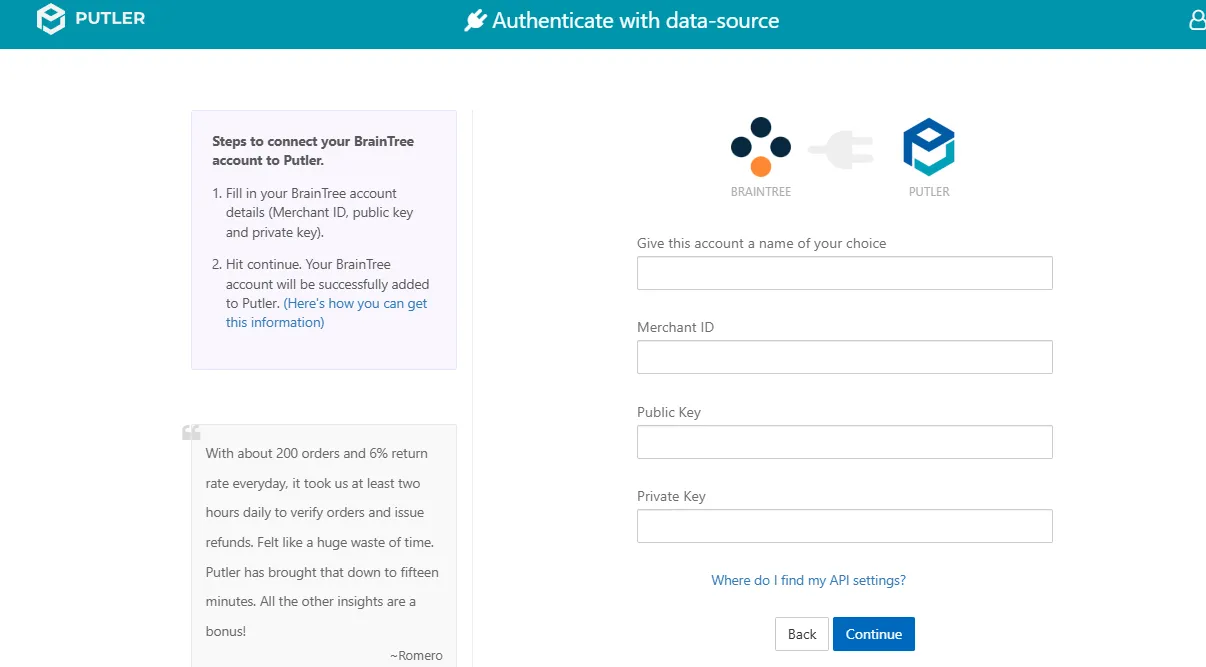Open 'Here's how you can get this information' link
Viewport: 1206px width, 667px height.
coord(326,313)
